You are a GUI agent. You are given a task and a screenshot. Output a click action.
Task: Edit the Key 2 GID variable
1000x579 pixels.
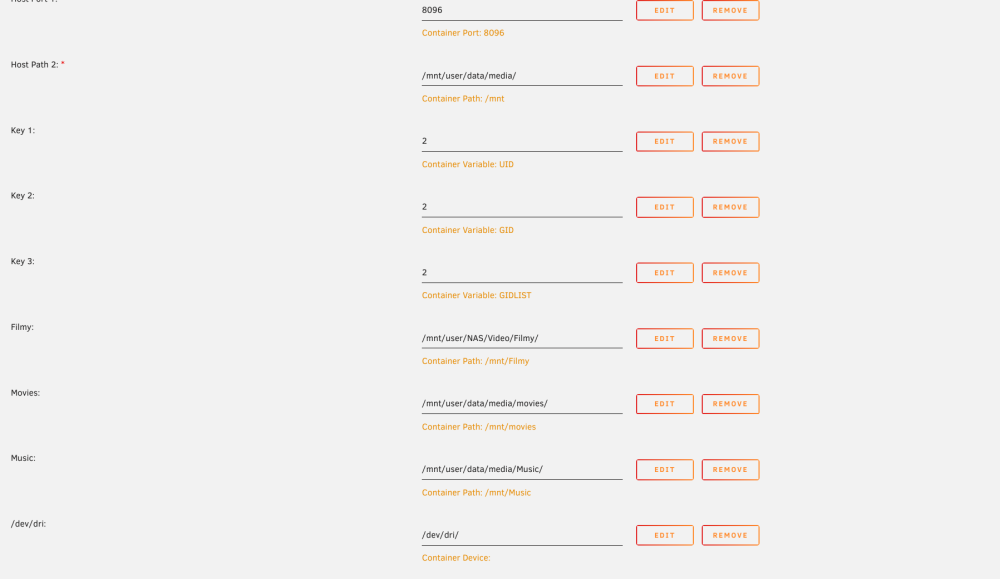[665, 207]
